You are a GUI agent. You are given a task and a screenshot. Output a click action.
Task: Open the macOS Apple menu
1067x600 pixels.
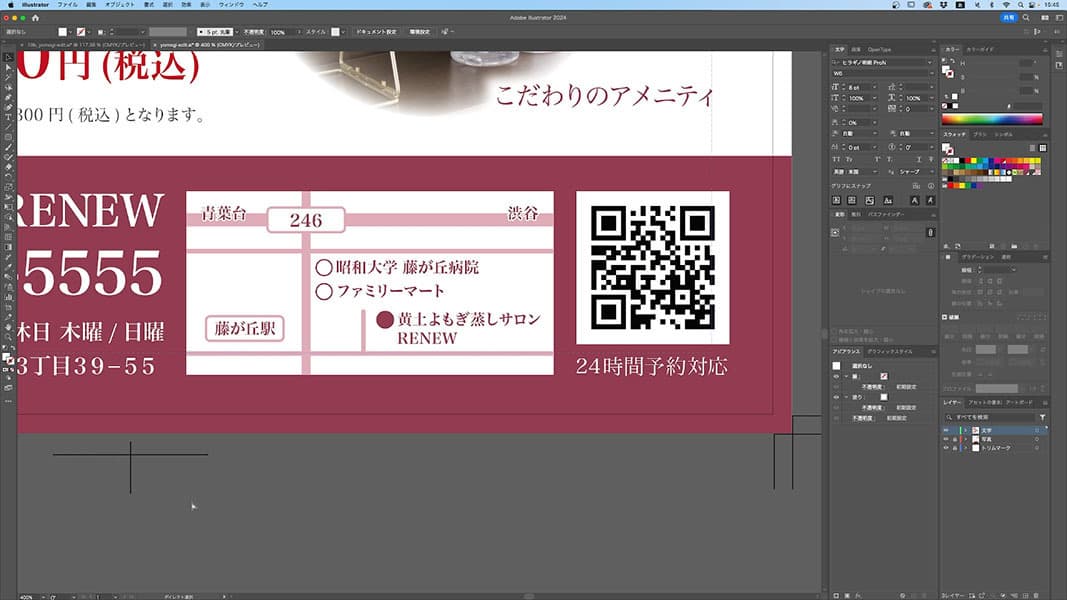coord(9,5)
